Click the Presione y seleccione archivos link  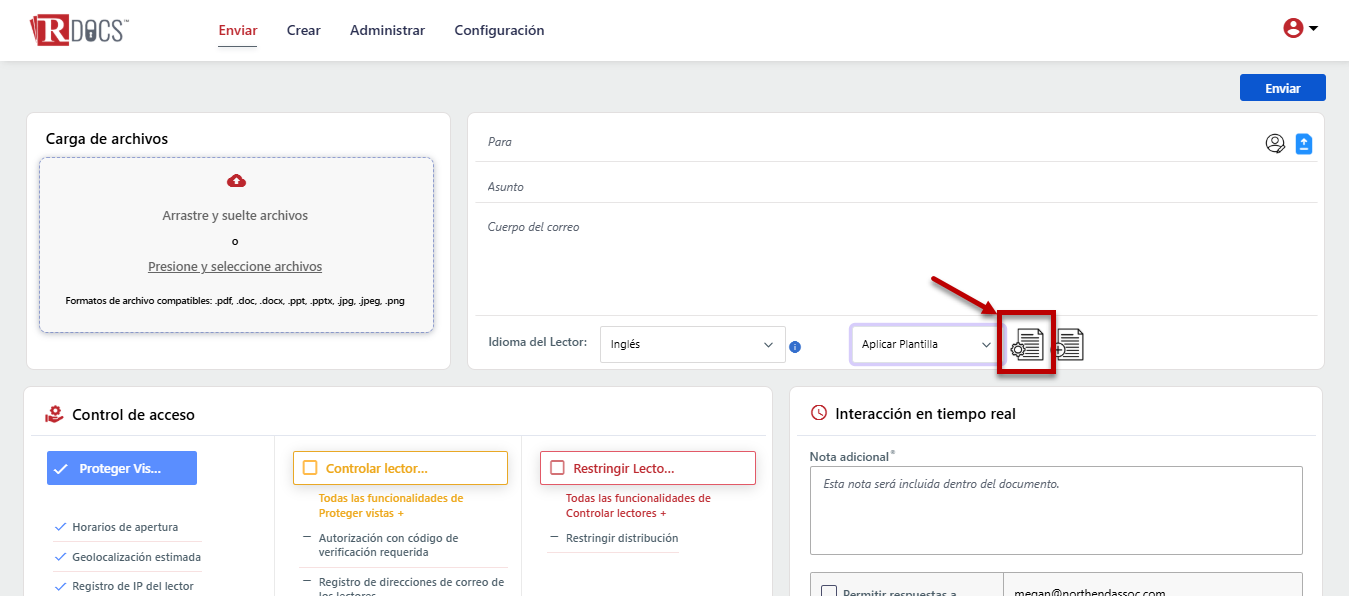(x=235, y=267)
